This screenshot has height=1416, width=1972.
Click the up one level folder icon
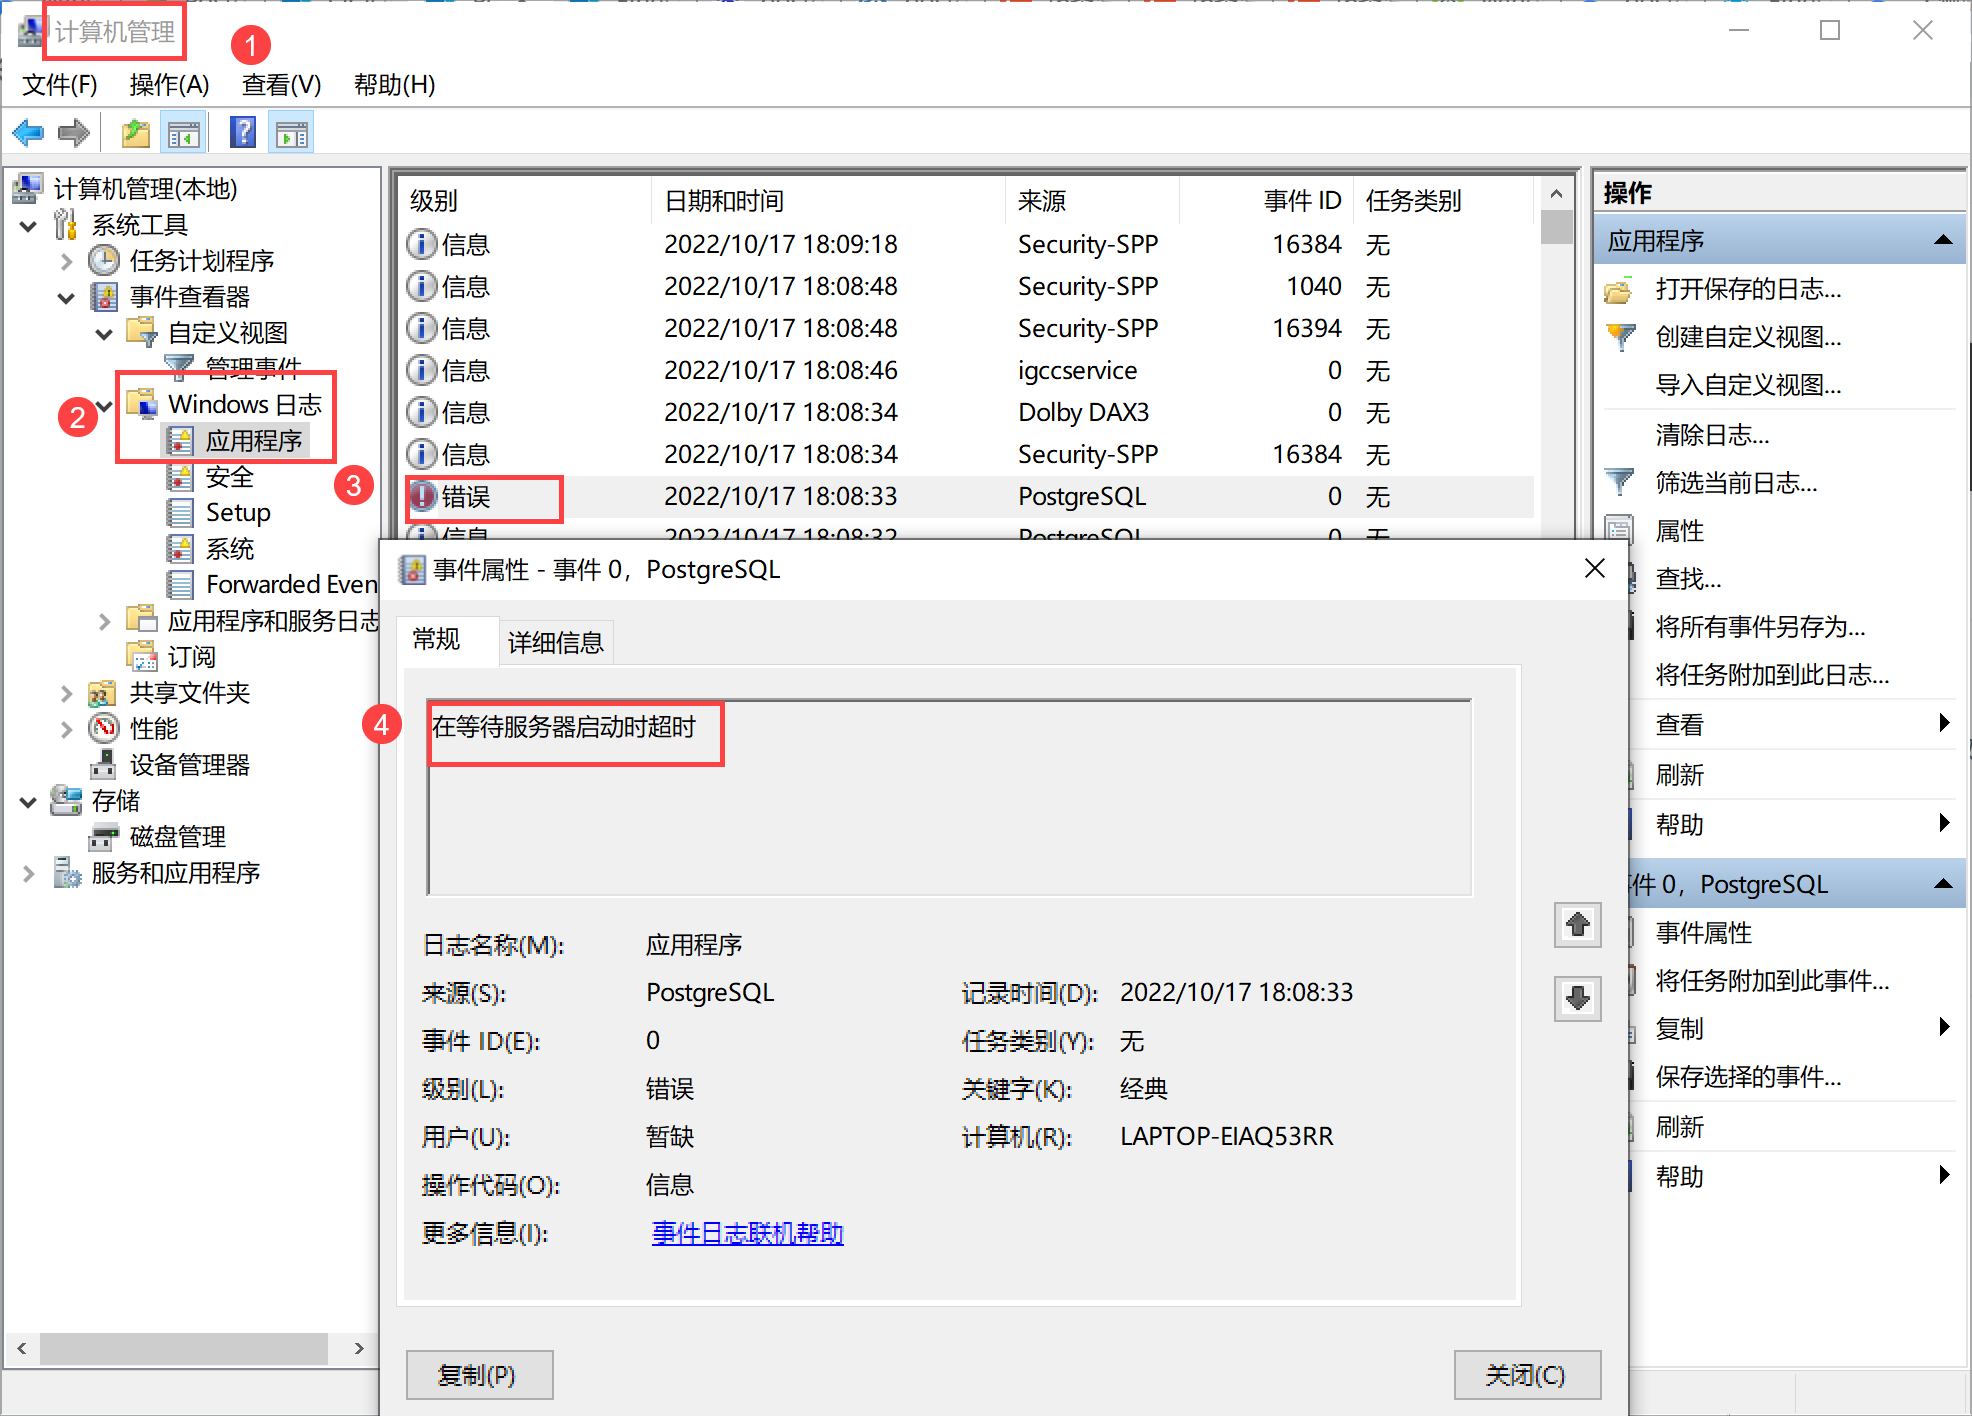pos(135,132)
